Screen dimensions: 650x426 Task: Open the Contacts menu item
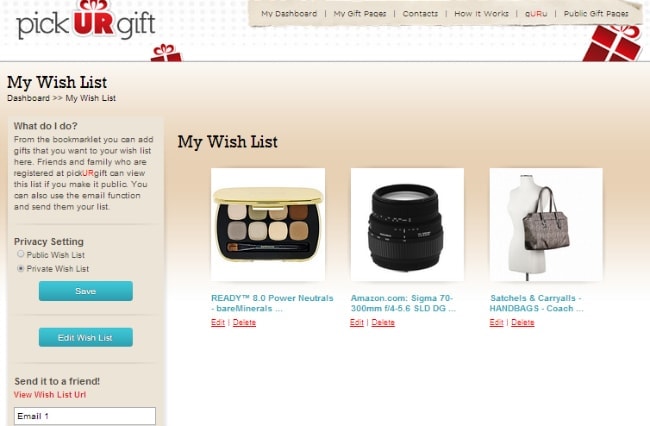coord(420,13)
